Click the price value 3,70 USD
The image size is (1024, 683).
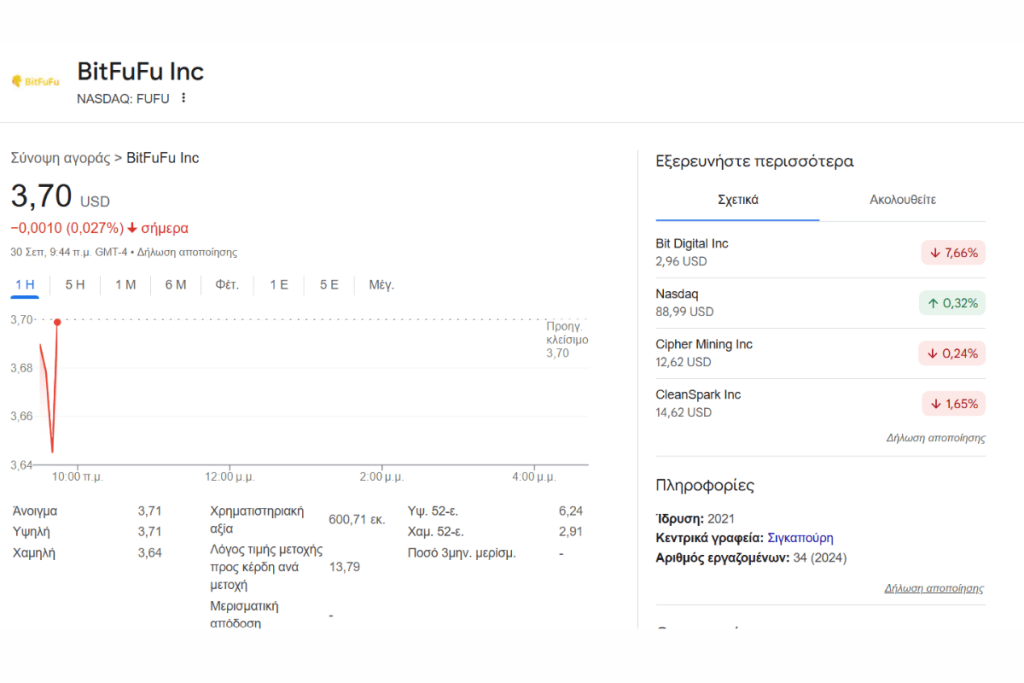coord(60,197)
